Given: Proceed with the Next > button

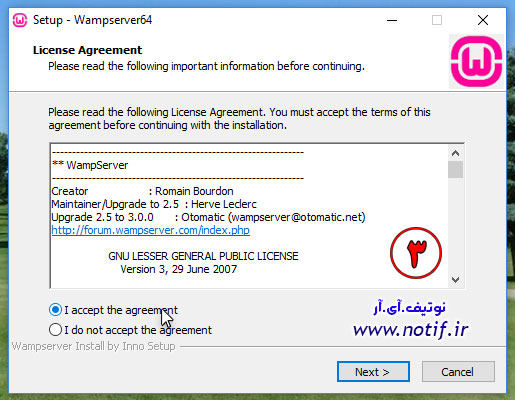Looking at the screenshot, I should click(373, 371).
